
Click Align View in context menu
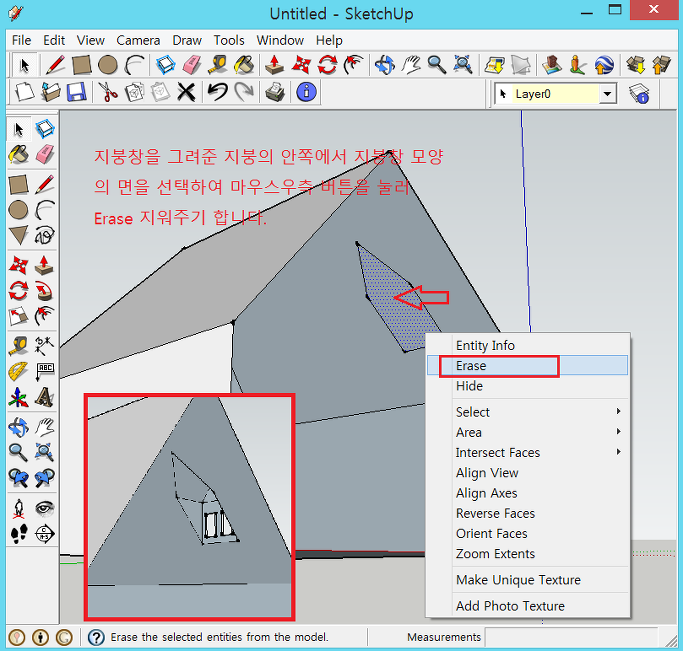[x=527, y=472]
